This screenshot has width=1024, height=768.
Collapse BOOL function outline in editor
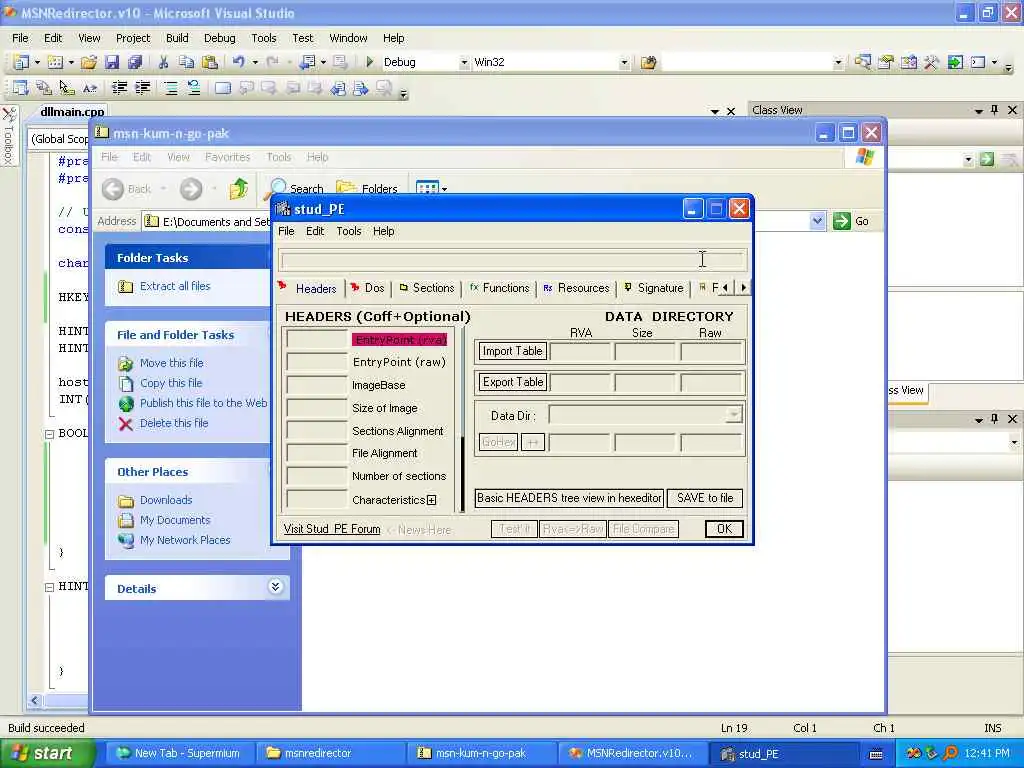pos(49,434)
